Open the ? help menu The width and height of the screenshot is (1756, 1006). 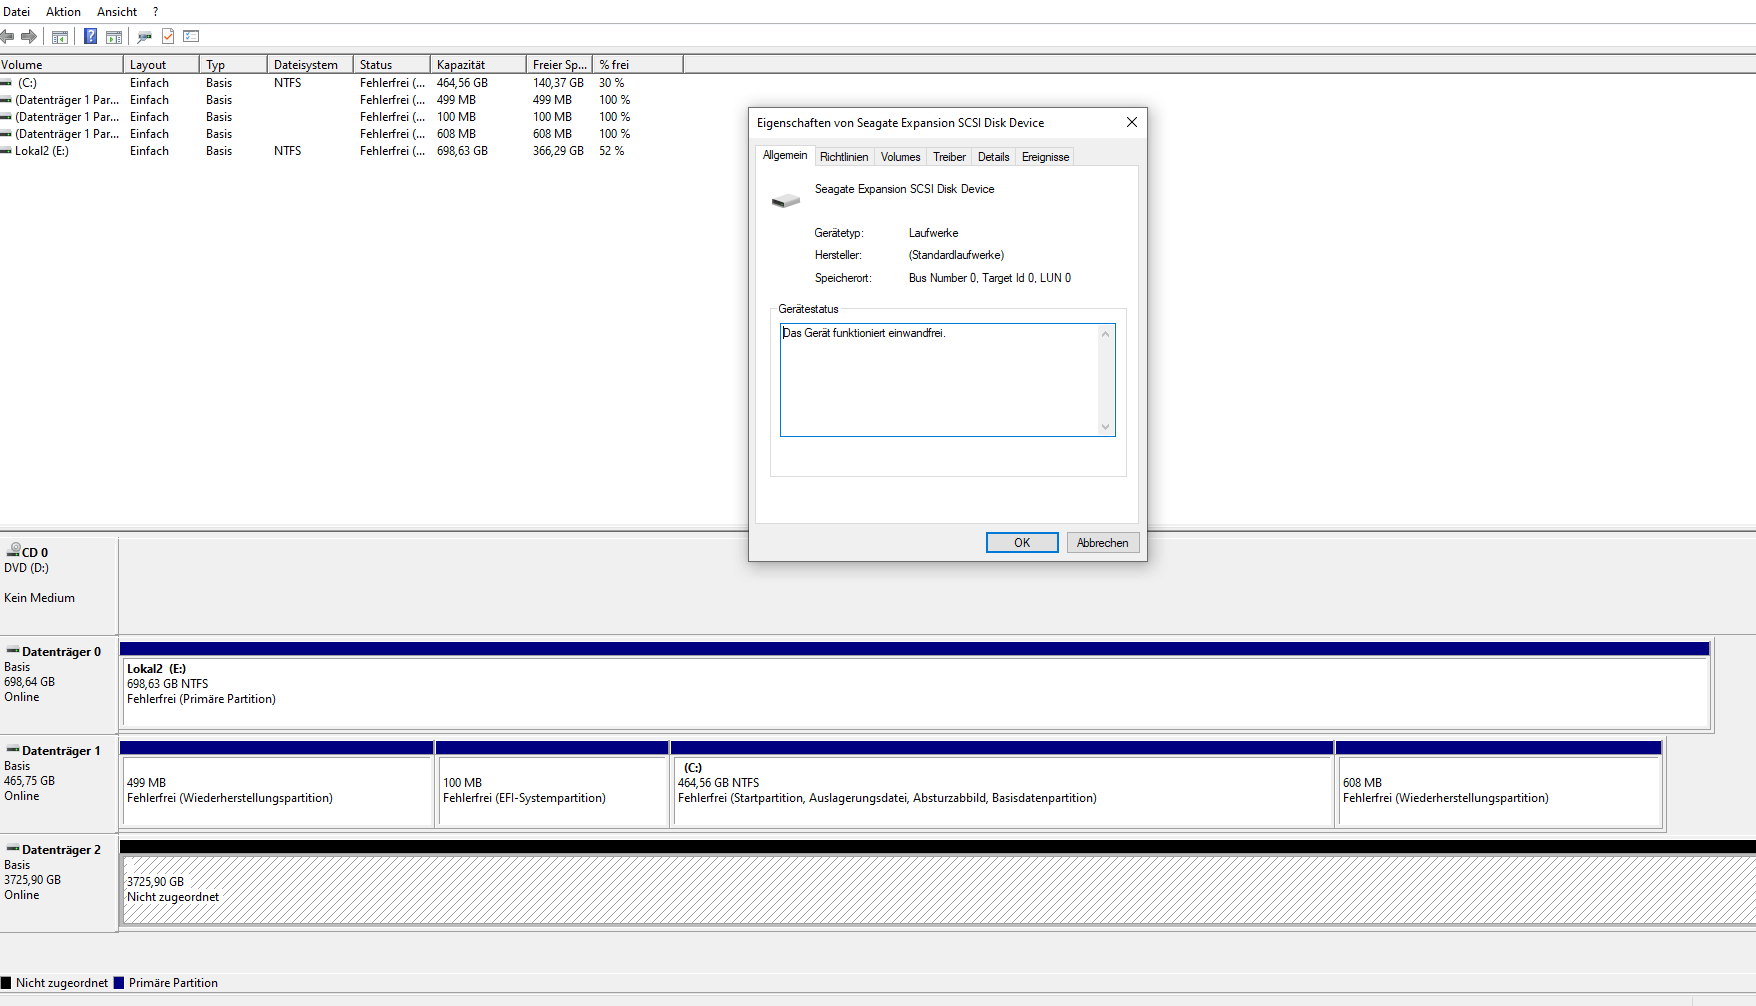155,12
